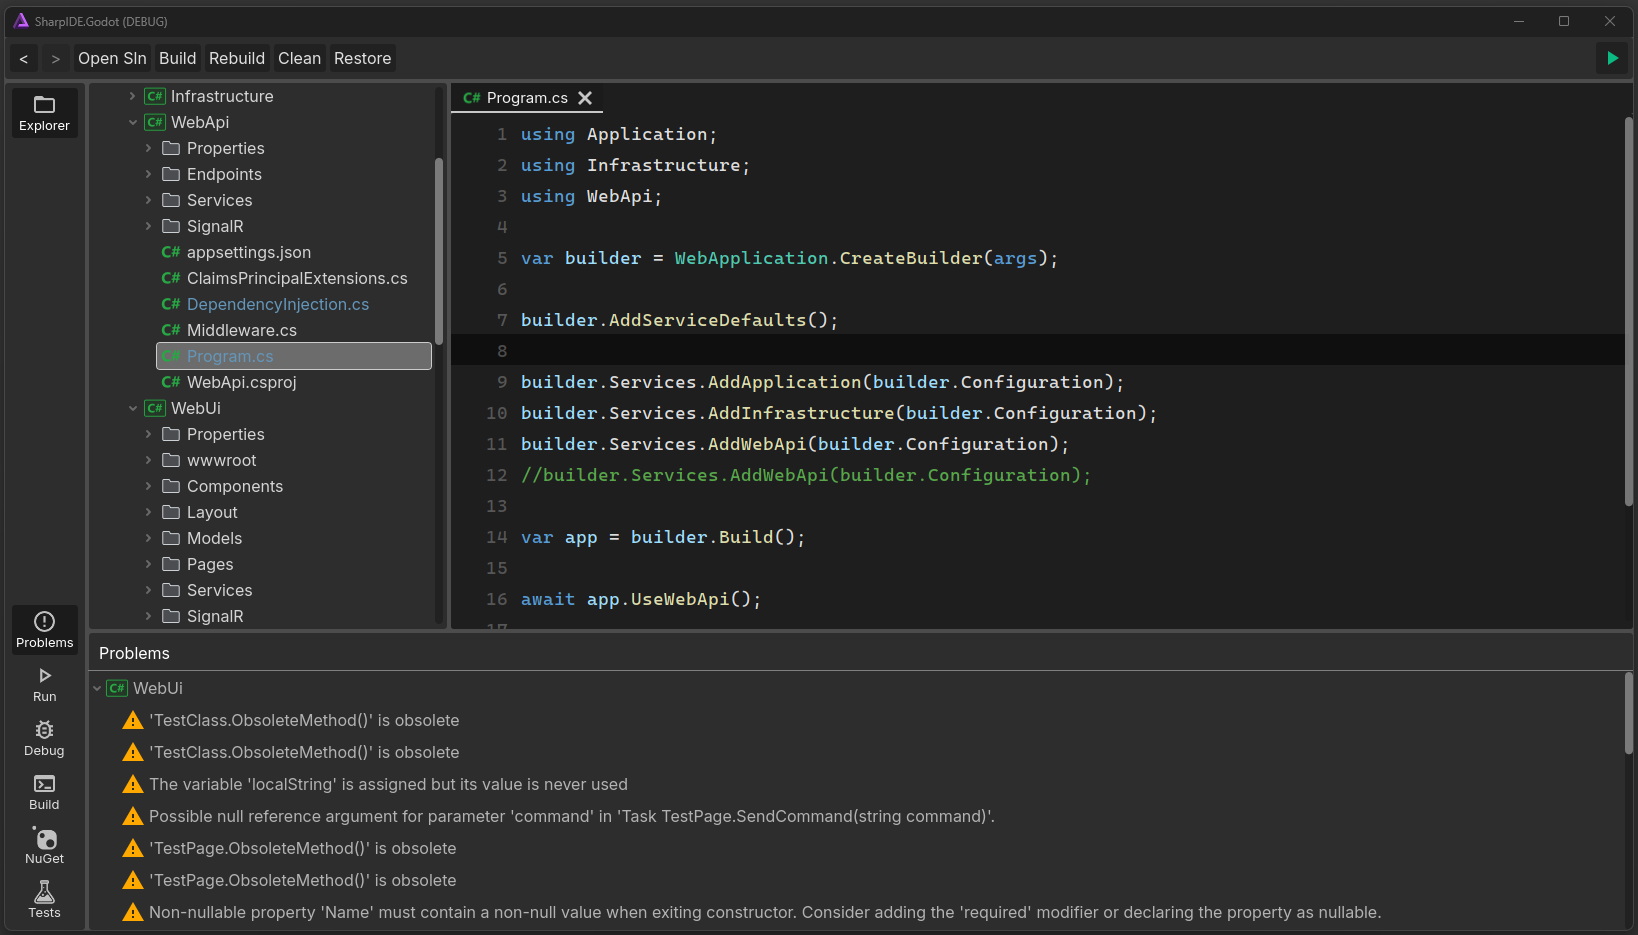
Task: Open the Problems sidebar panel
Action: pos(44,630)
